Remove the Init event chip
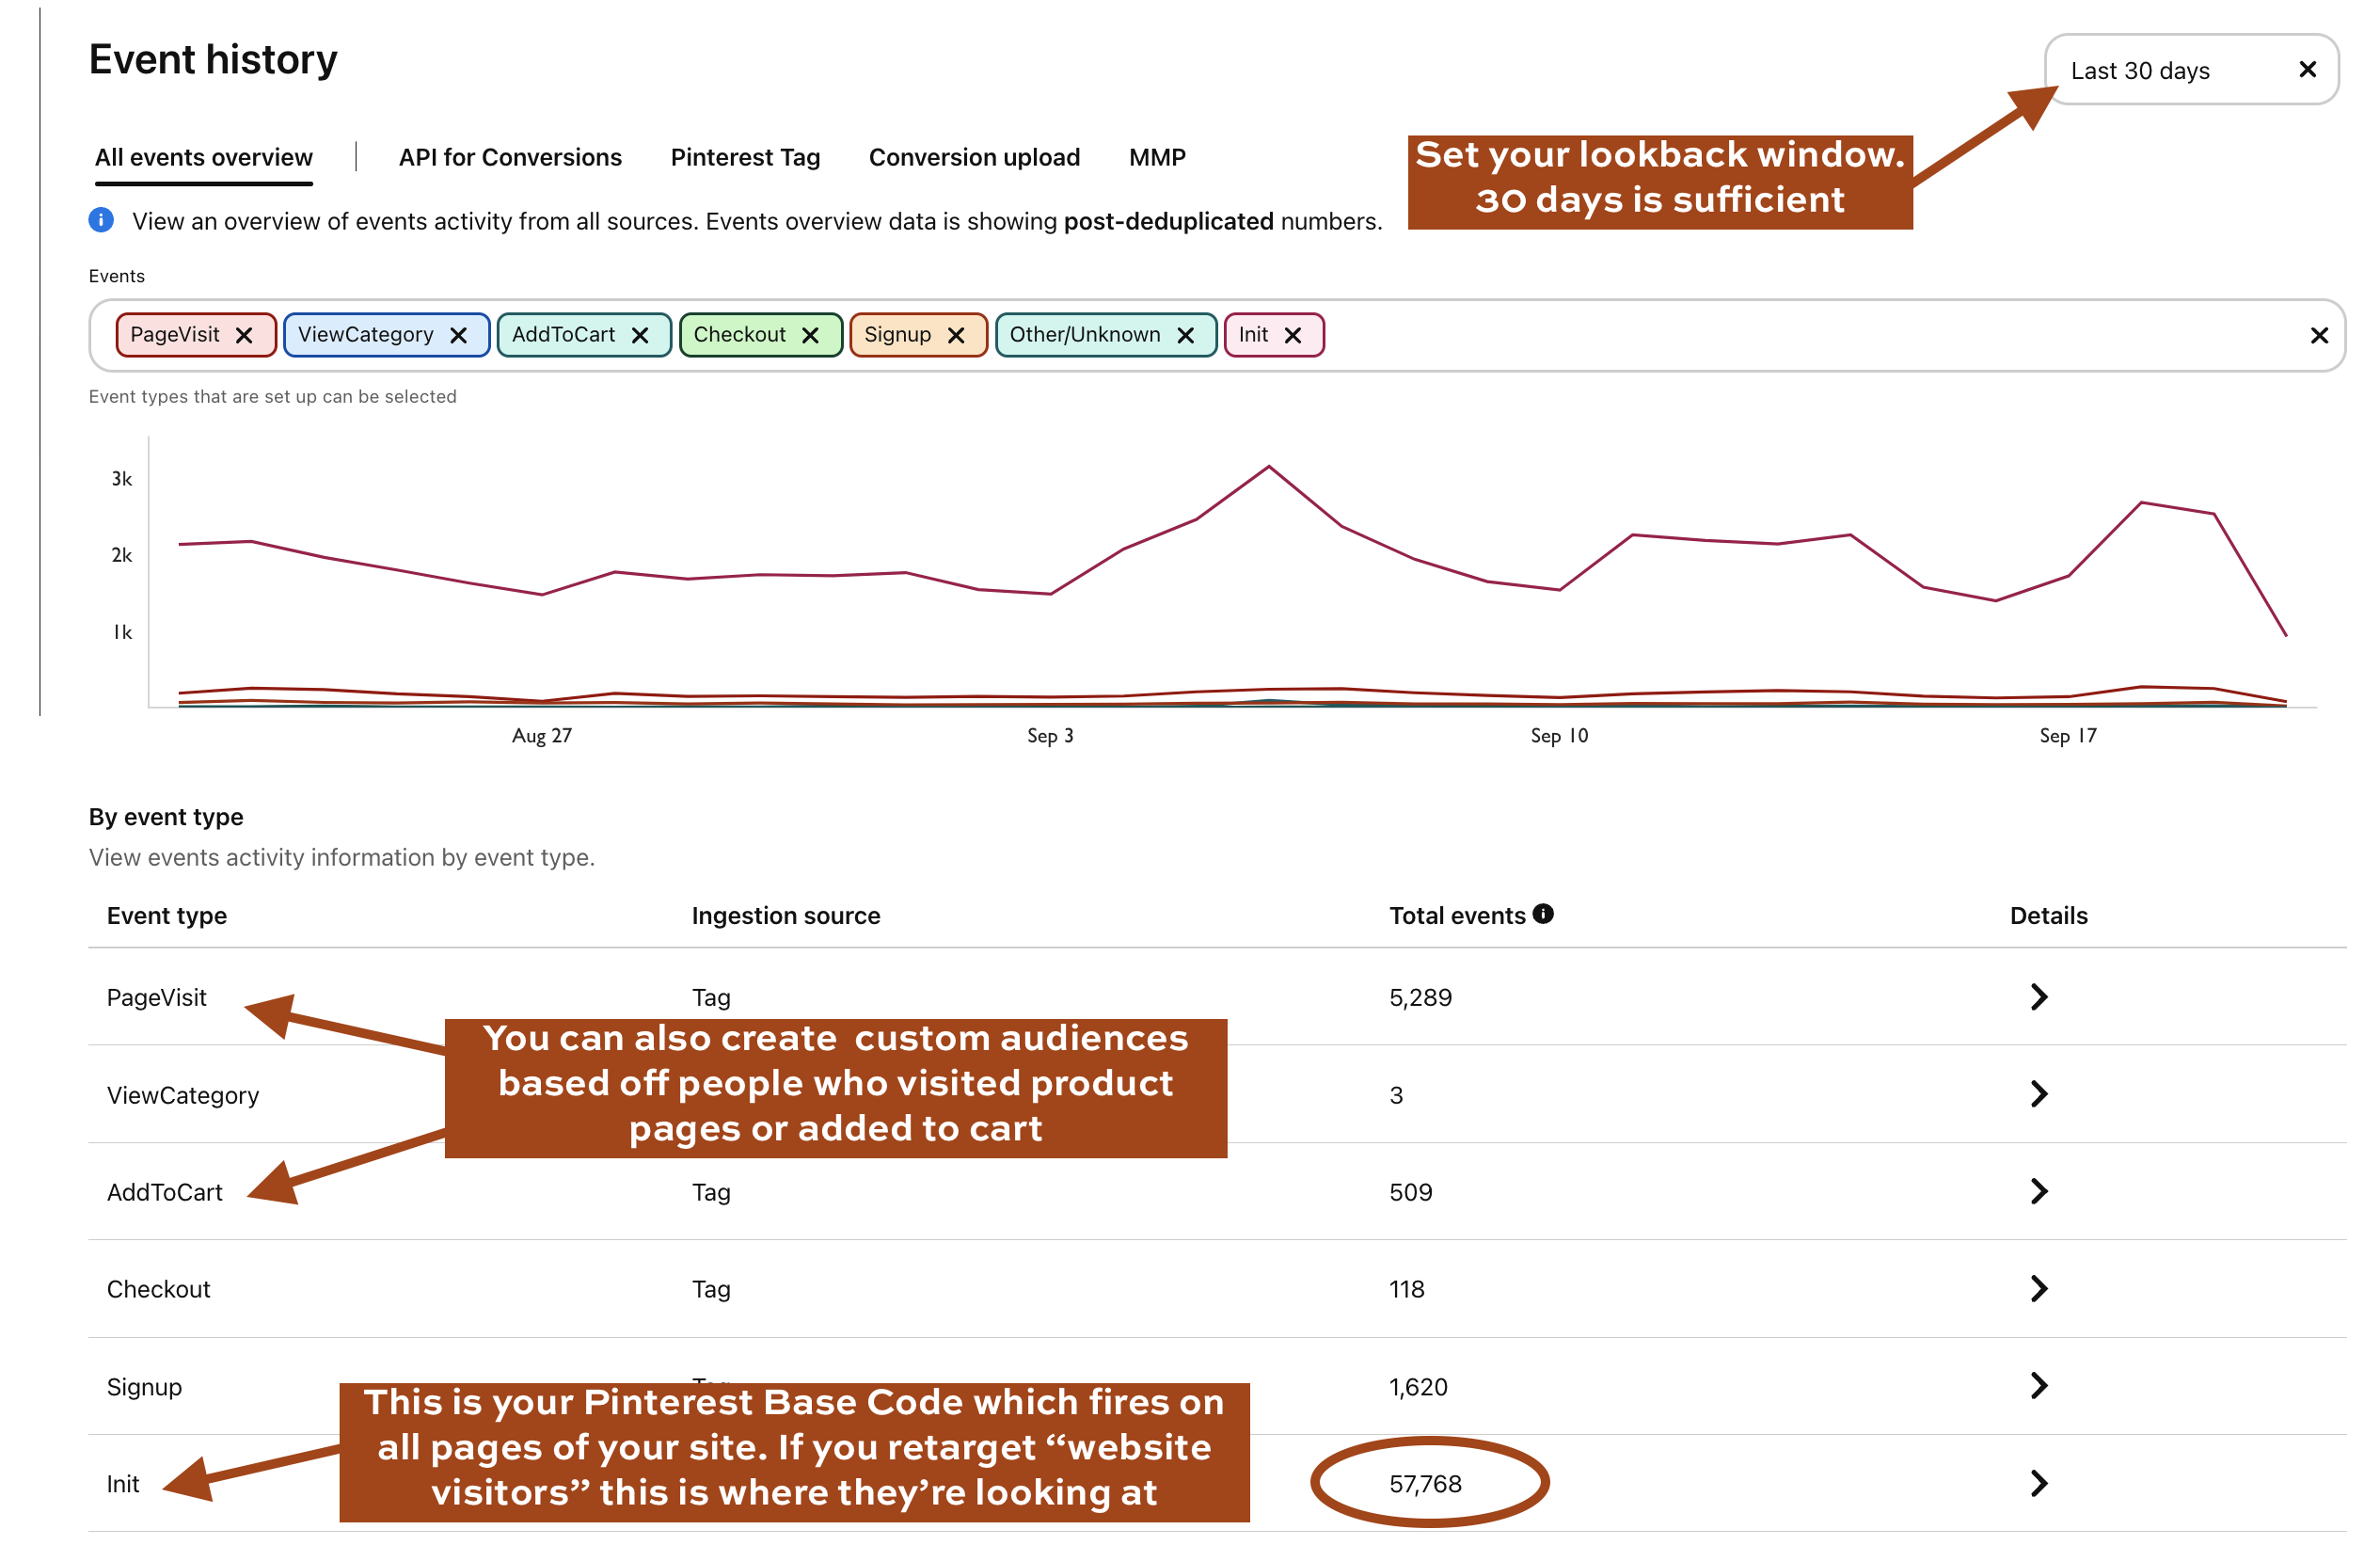The height and width of the screenshot is (1545, 2380). tap(1293, 335)
